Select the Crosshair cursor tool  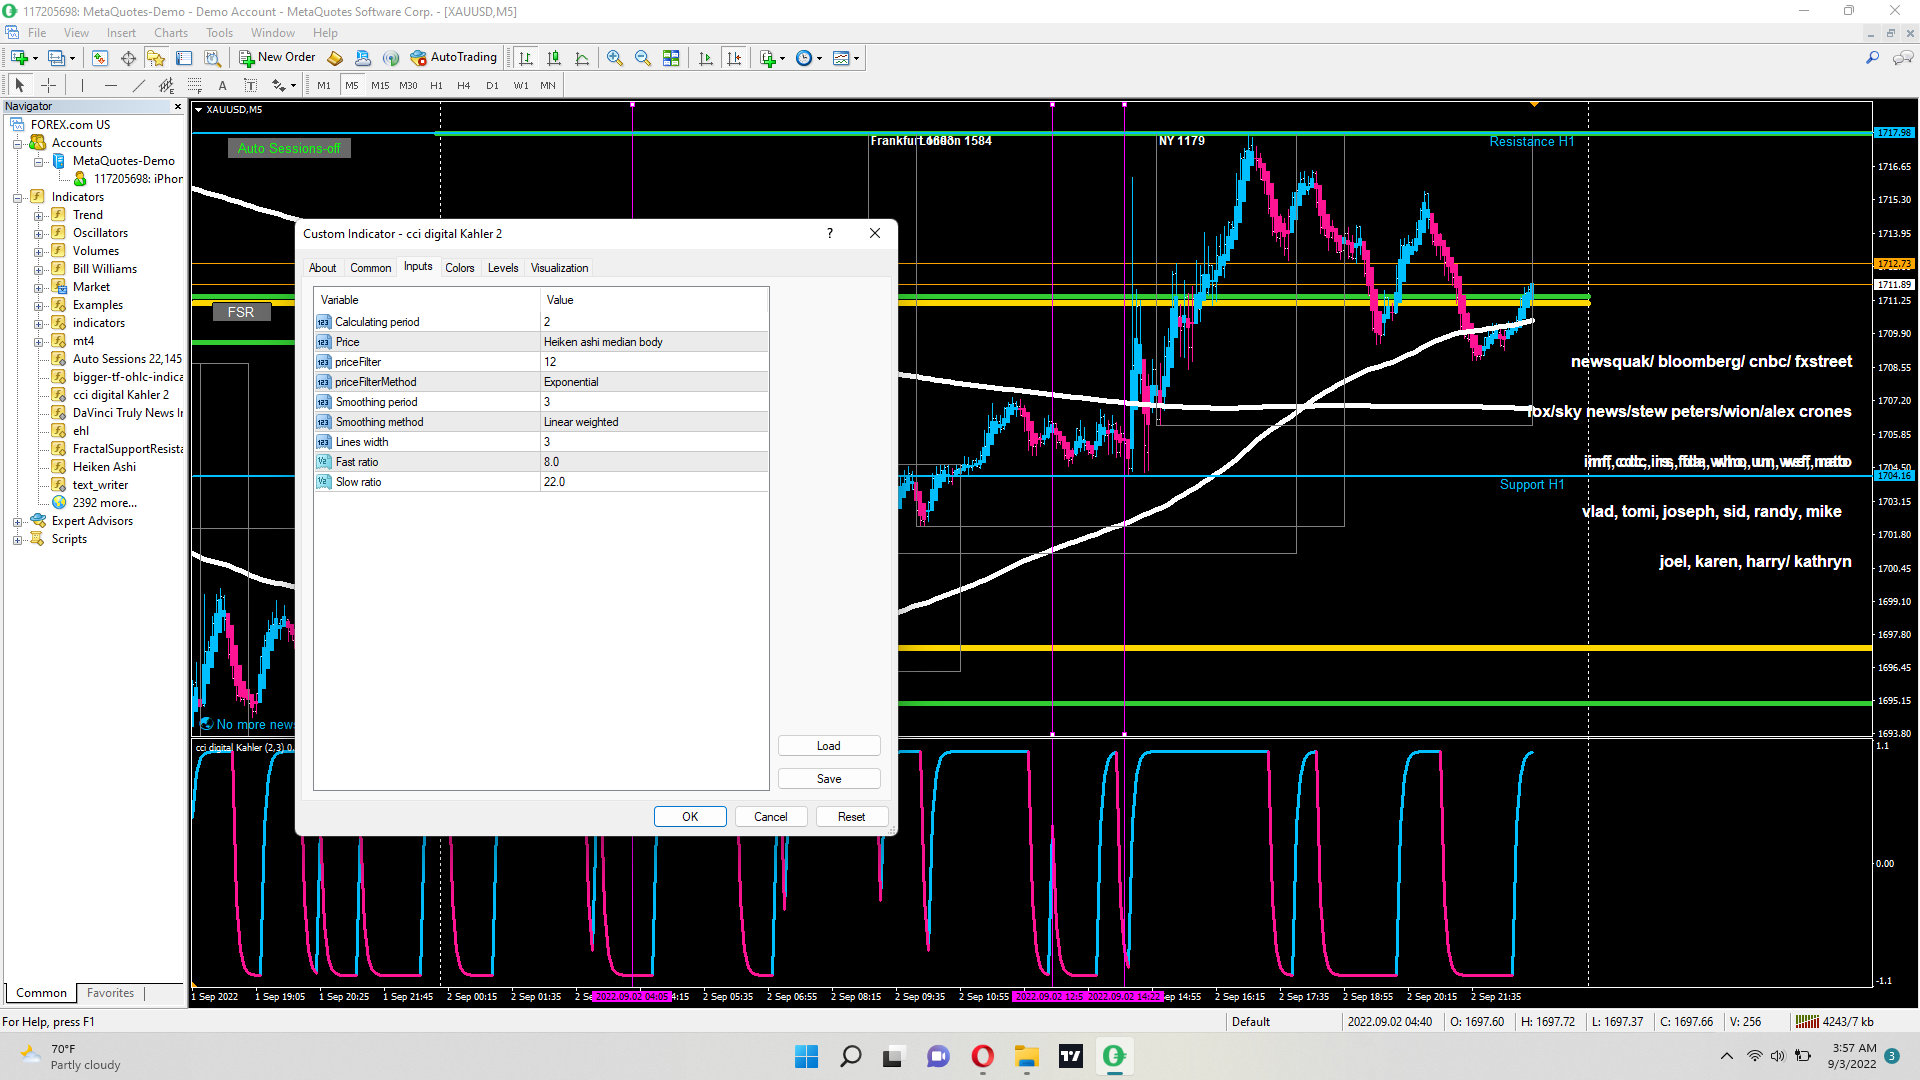tap(48, 86)
